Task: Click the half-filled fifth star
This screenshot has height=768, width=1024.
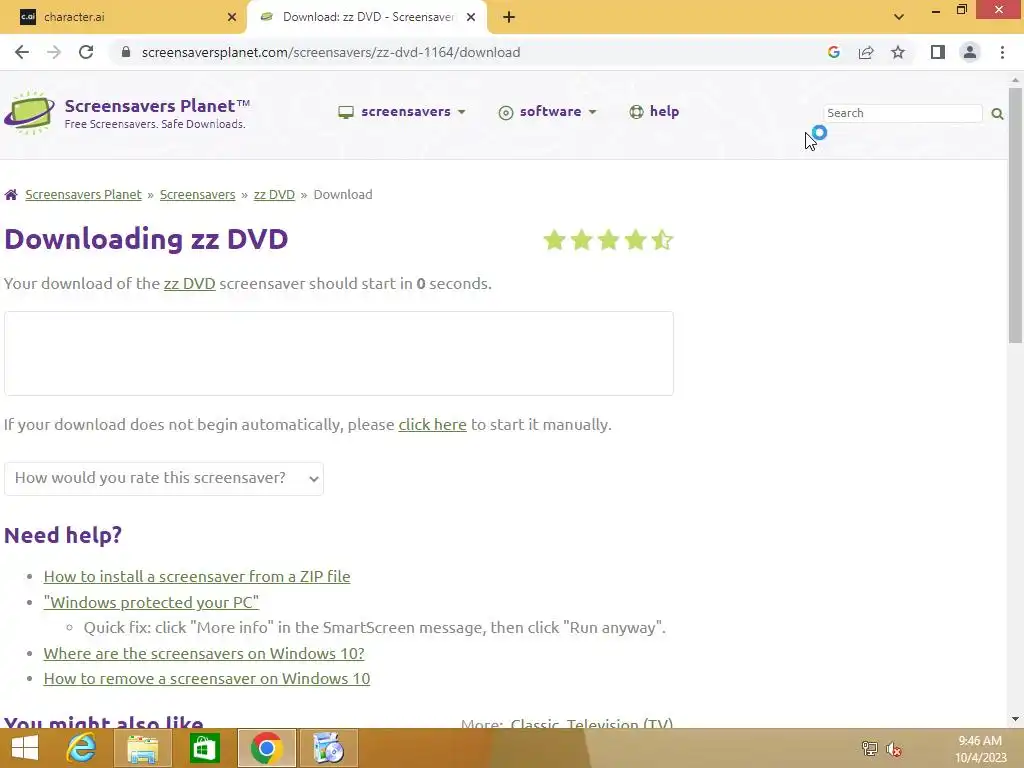Action: pos(662,240)
